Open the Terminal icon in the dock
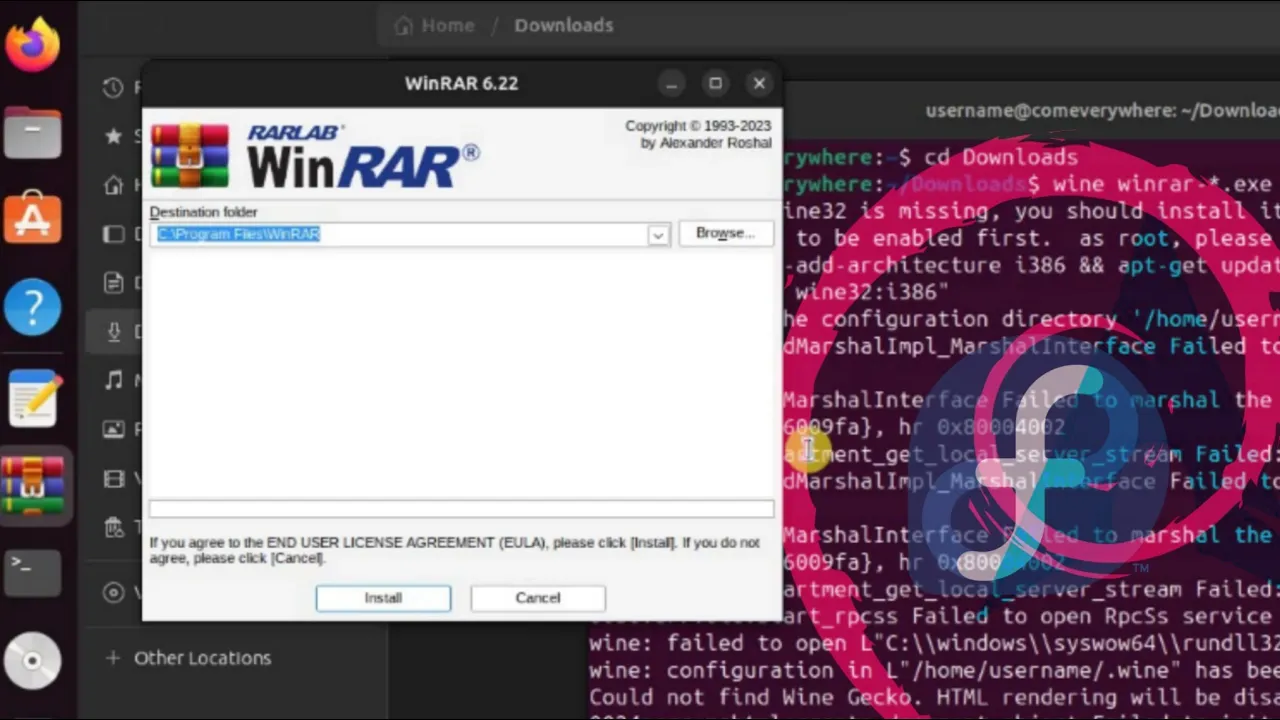The width and height of the screenshot is (1280, 720). click(32, 572)
